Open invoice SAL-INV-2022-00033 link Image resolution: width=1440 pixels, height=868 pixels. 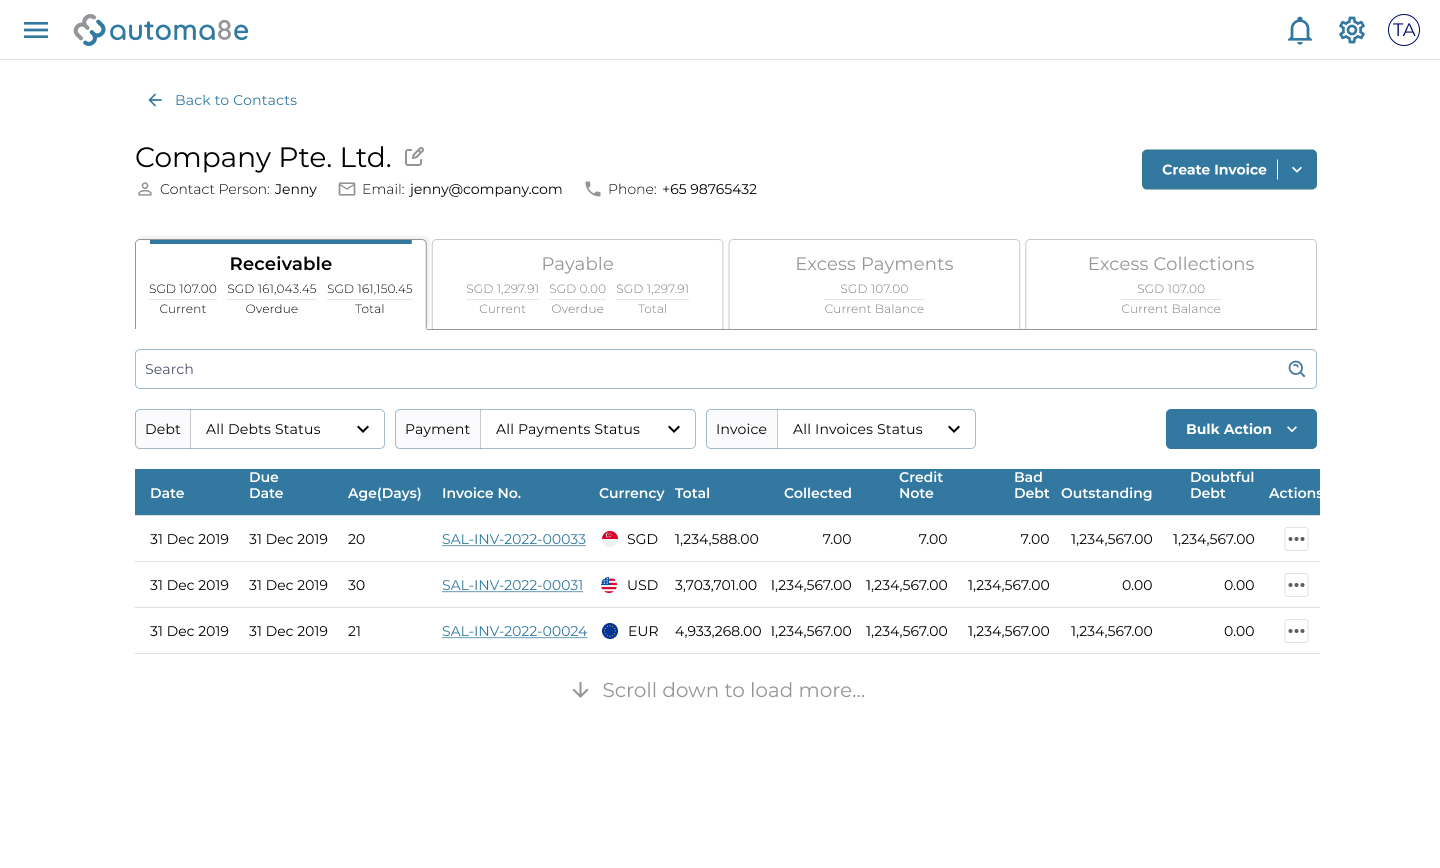point(513,539)
